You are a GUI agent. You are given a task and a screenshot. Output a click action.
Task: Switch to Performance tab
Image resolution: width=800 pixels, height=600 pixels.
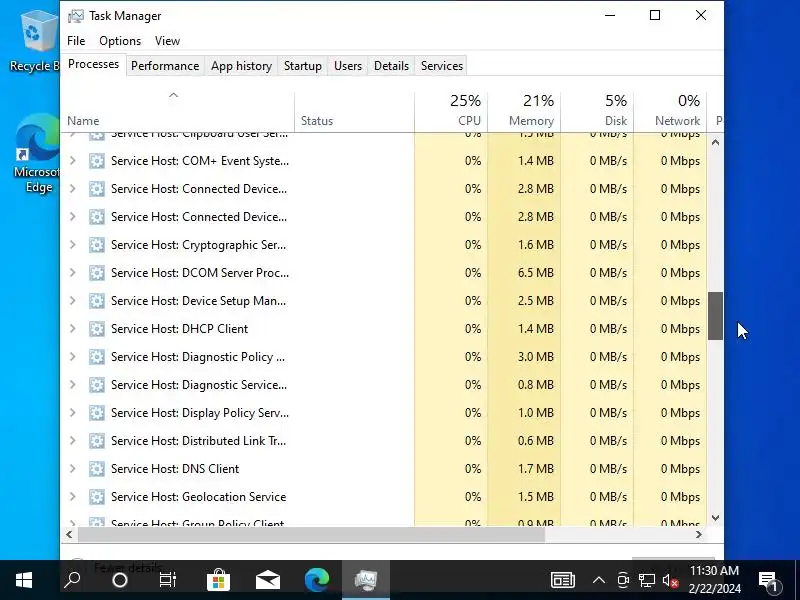coord(165,66)
